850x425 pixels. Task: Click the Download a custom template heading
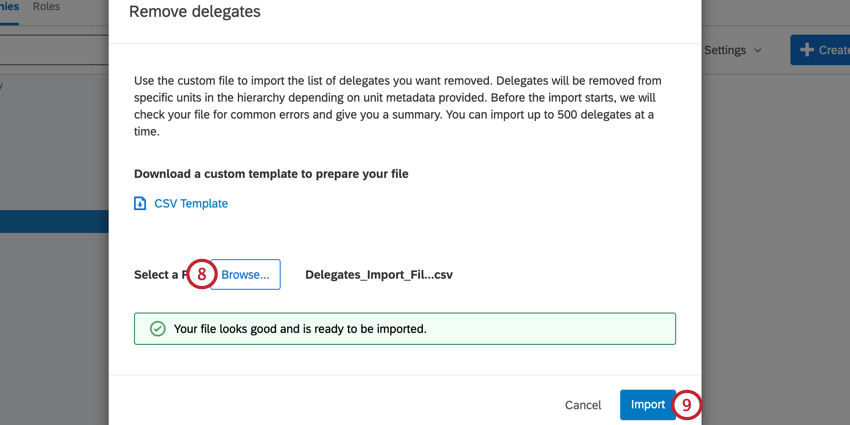[x=271, y=174]
